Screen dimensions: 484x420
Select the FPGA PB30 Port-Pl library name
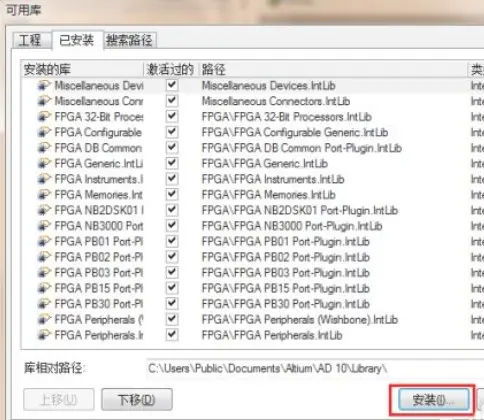99,304
